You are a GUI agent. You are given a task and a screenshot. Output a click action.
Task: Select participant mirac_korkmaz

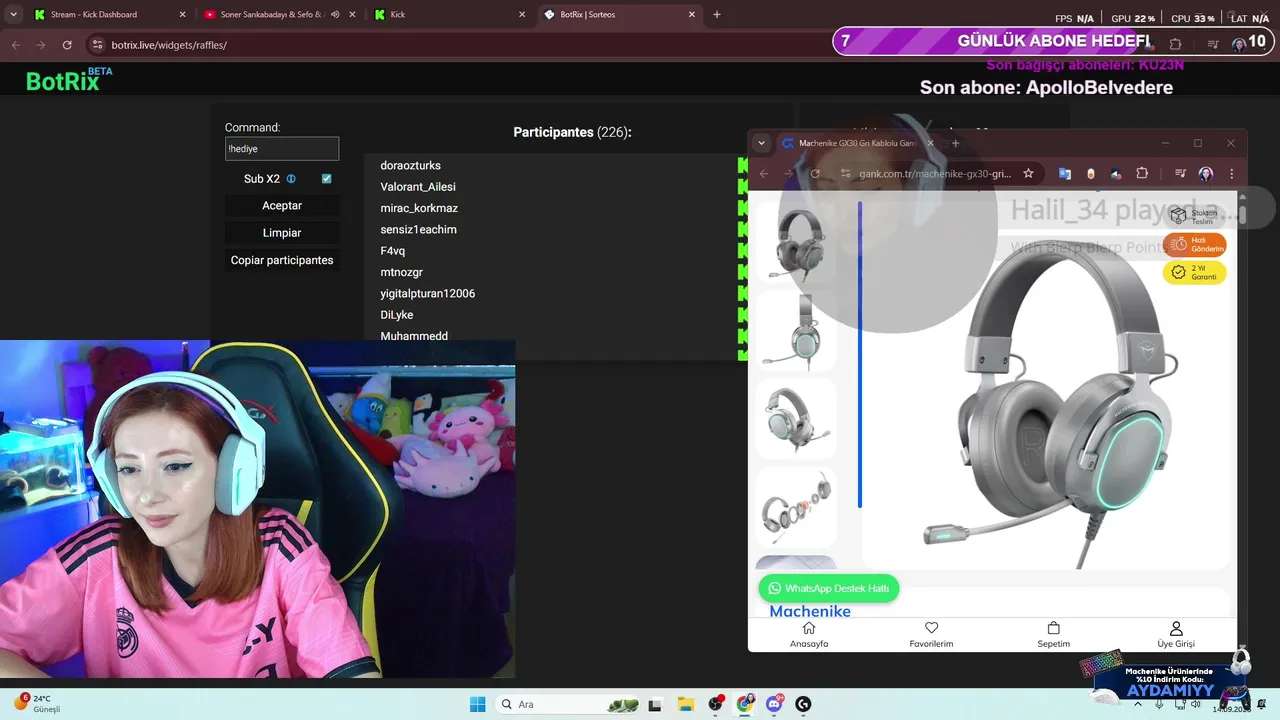419,208
